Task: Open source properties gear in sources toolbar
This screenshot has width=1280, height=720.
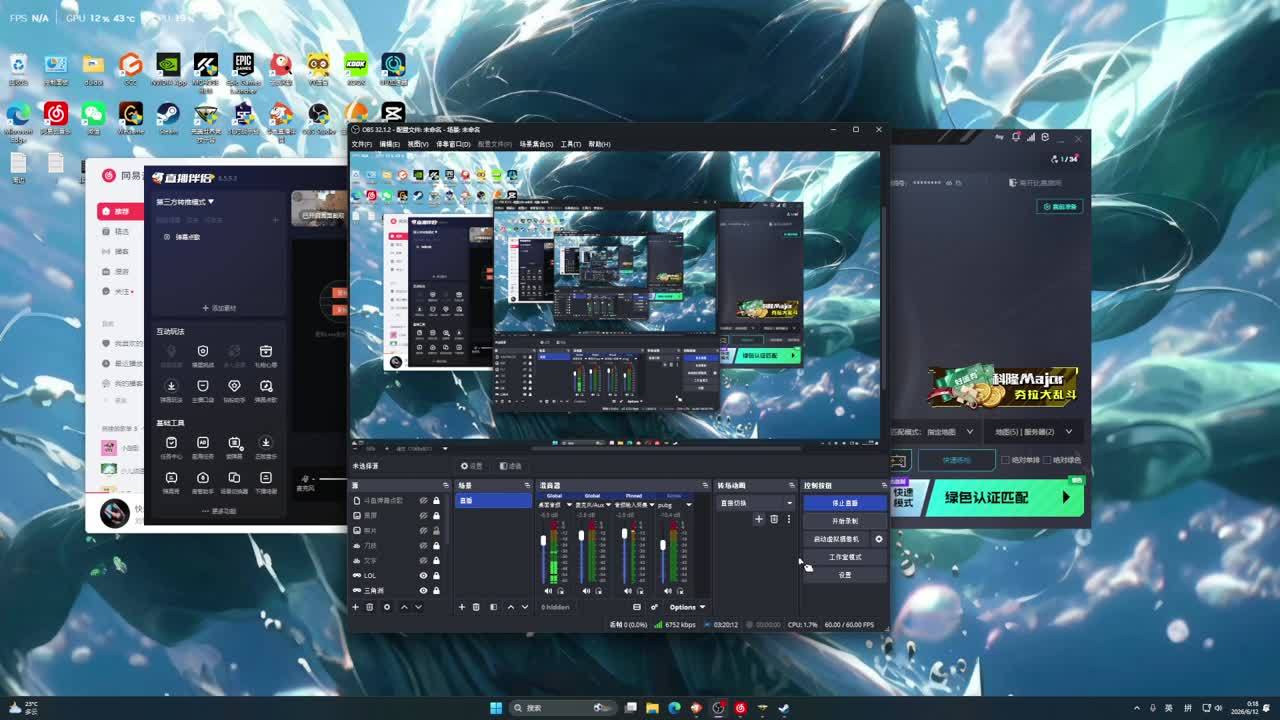Action: [387, 607]
